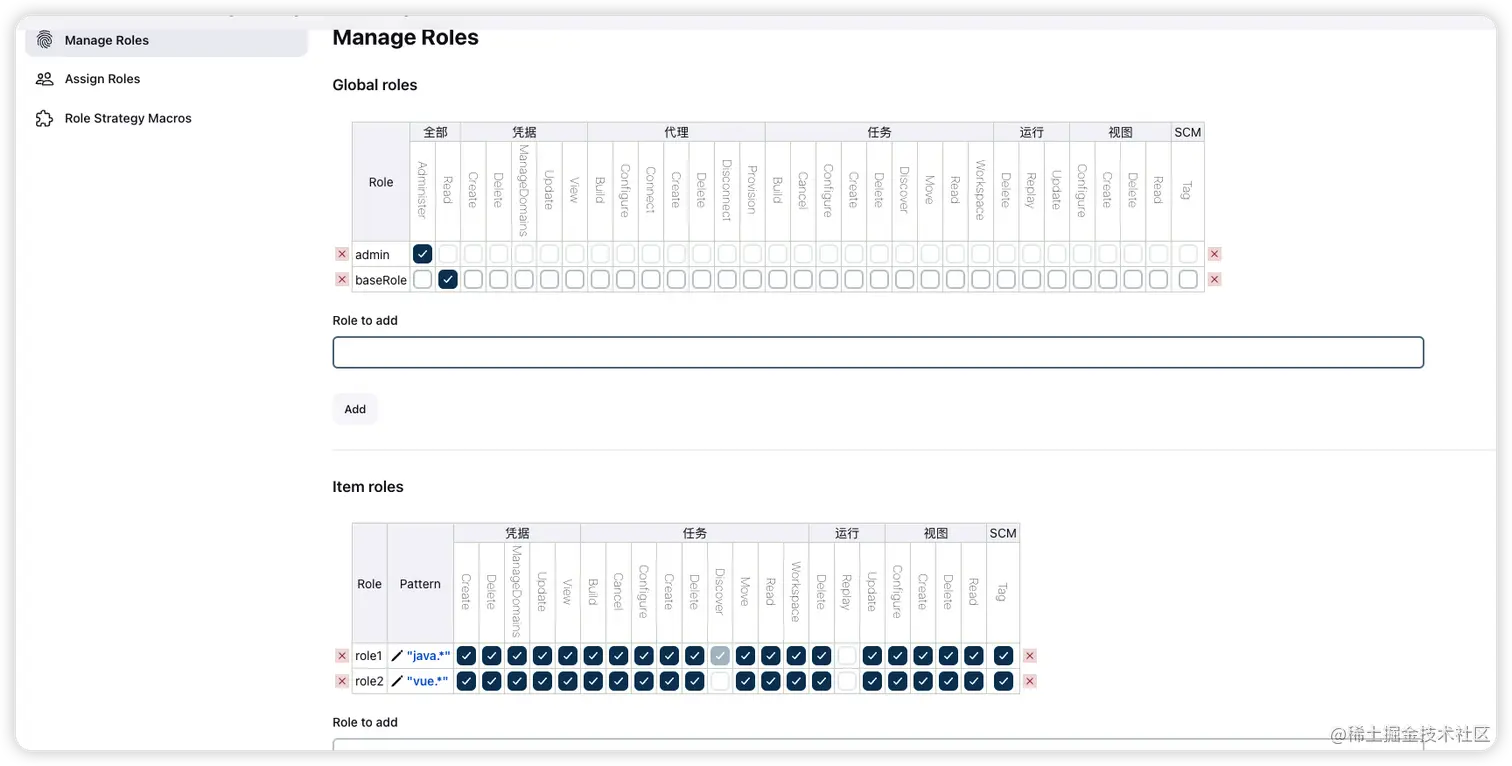
Task: Remove role2 with its right red X
Action: (1030, 681)
